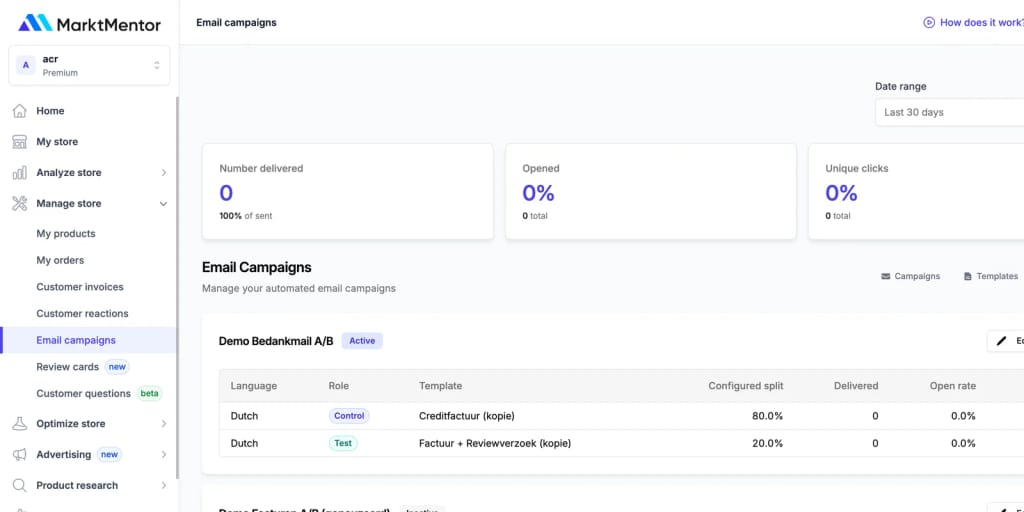Open Customer questions page
The width and height of the screenshot is (1024, 512).
(x=84, y=394)
